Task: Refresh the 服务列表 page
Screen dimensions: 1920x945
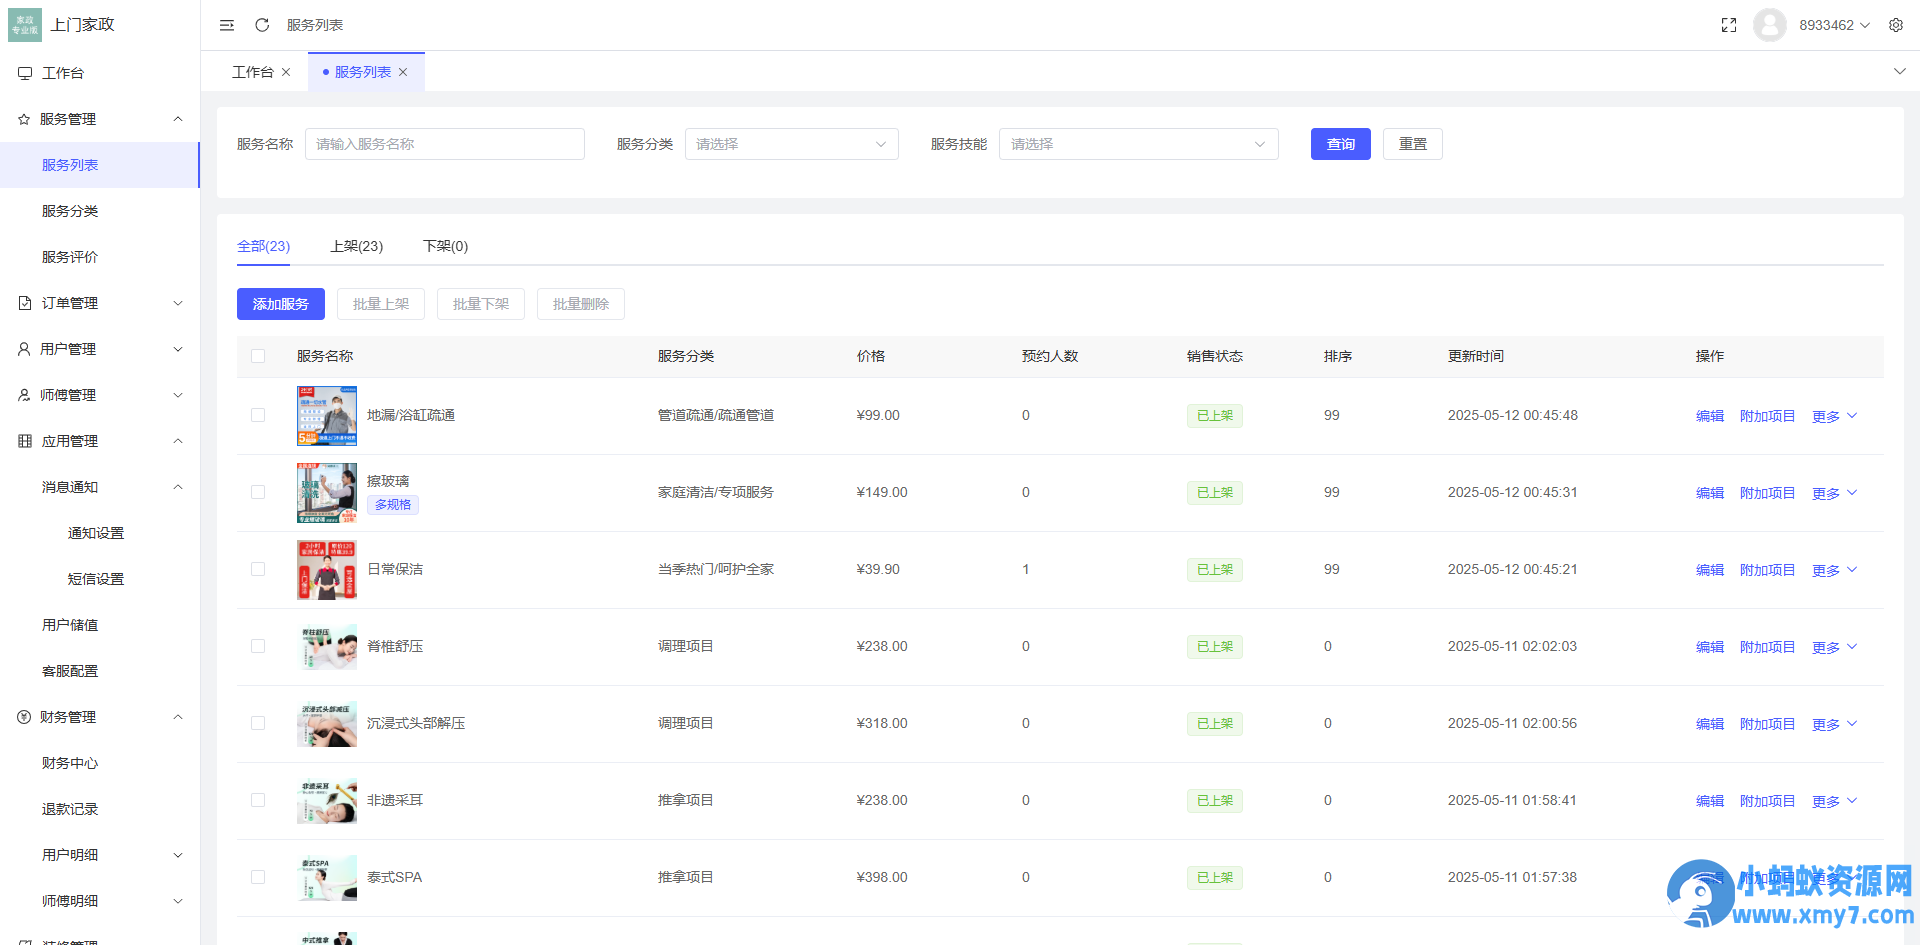Action: [x=261, y=25]
